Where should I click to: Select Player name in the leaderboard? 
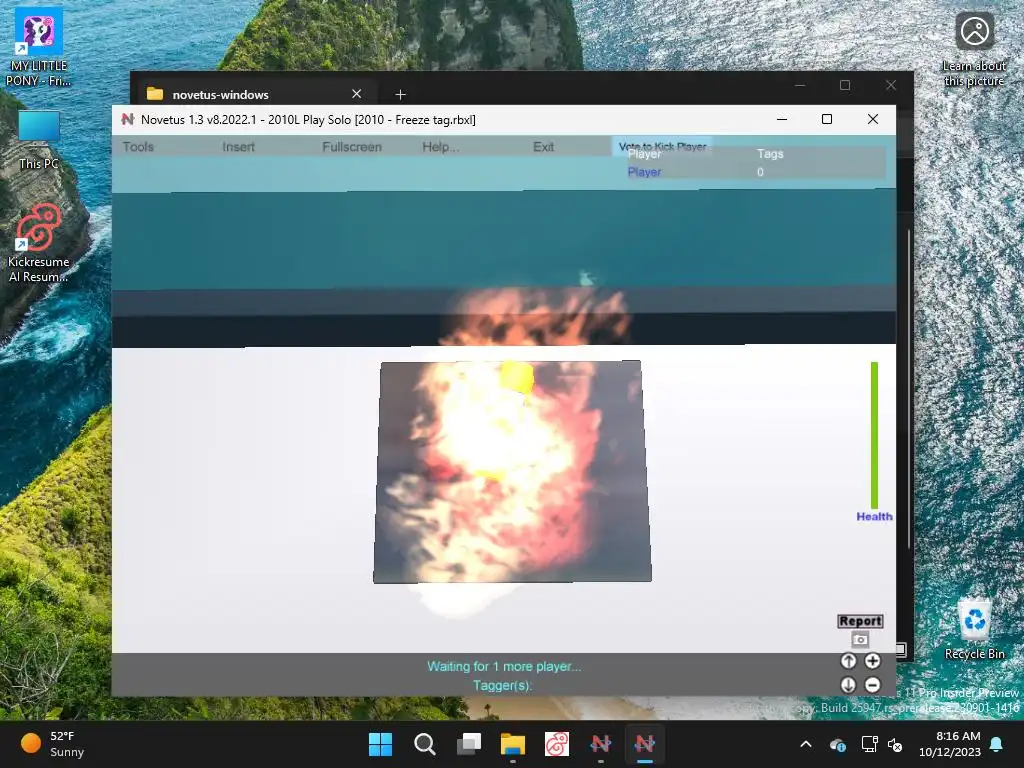(x=644, y=172)
